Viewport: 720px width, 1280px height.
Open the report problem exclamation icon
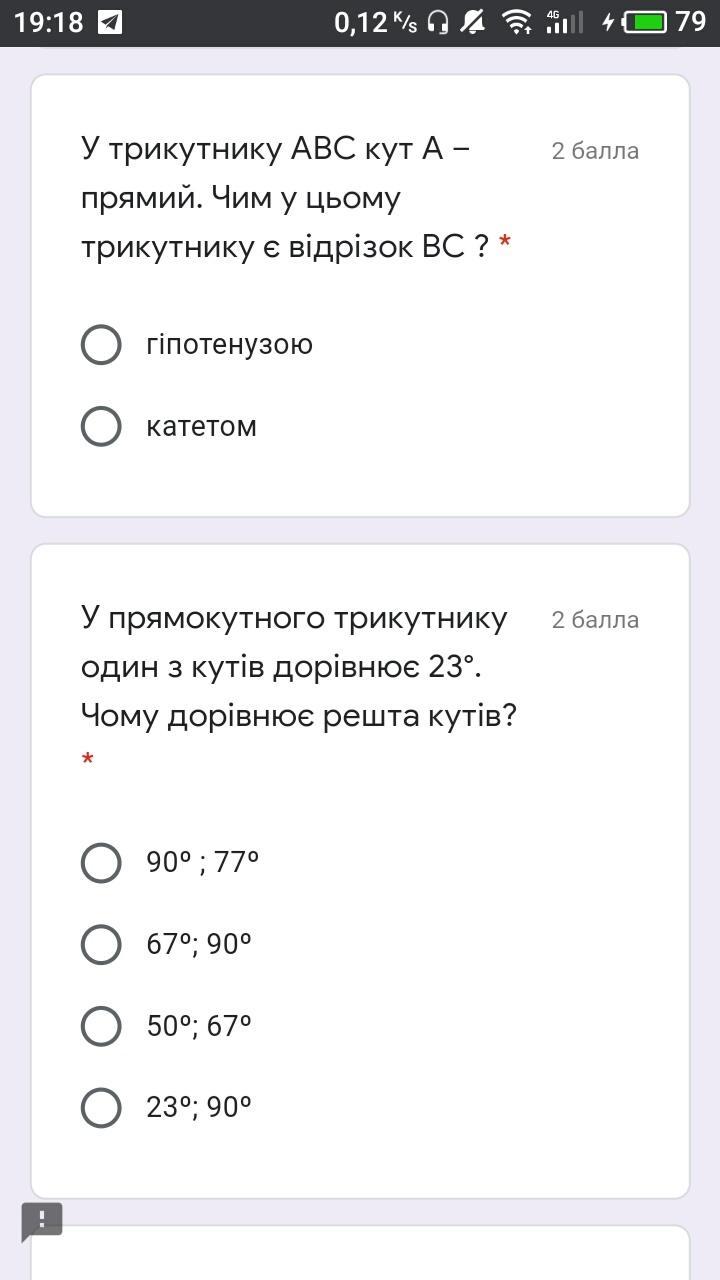point(42,1220)
